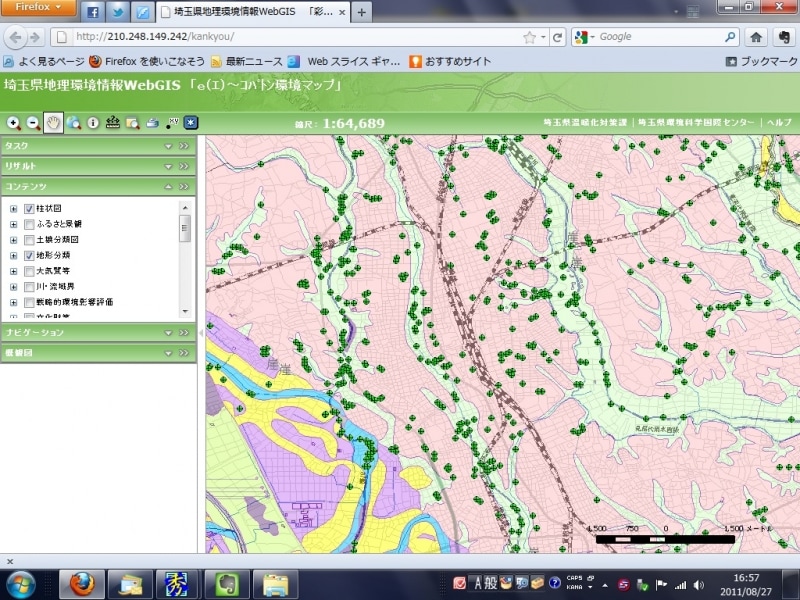Check the 大気質等 layer checkbox
Viewport: 800px width, 600px height.
pyautogui.click(x=29, y=271)
